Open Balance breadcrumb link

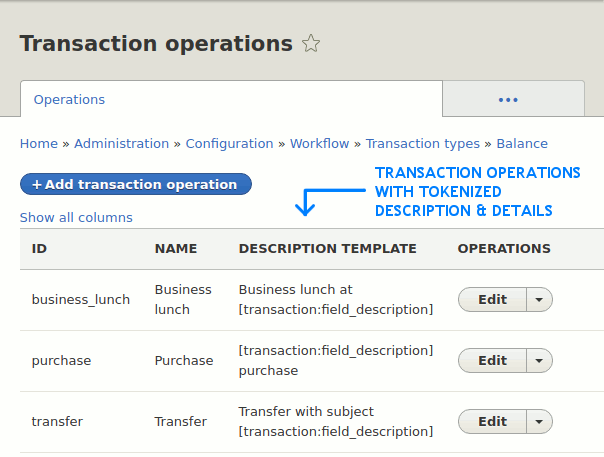point(522,143)
